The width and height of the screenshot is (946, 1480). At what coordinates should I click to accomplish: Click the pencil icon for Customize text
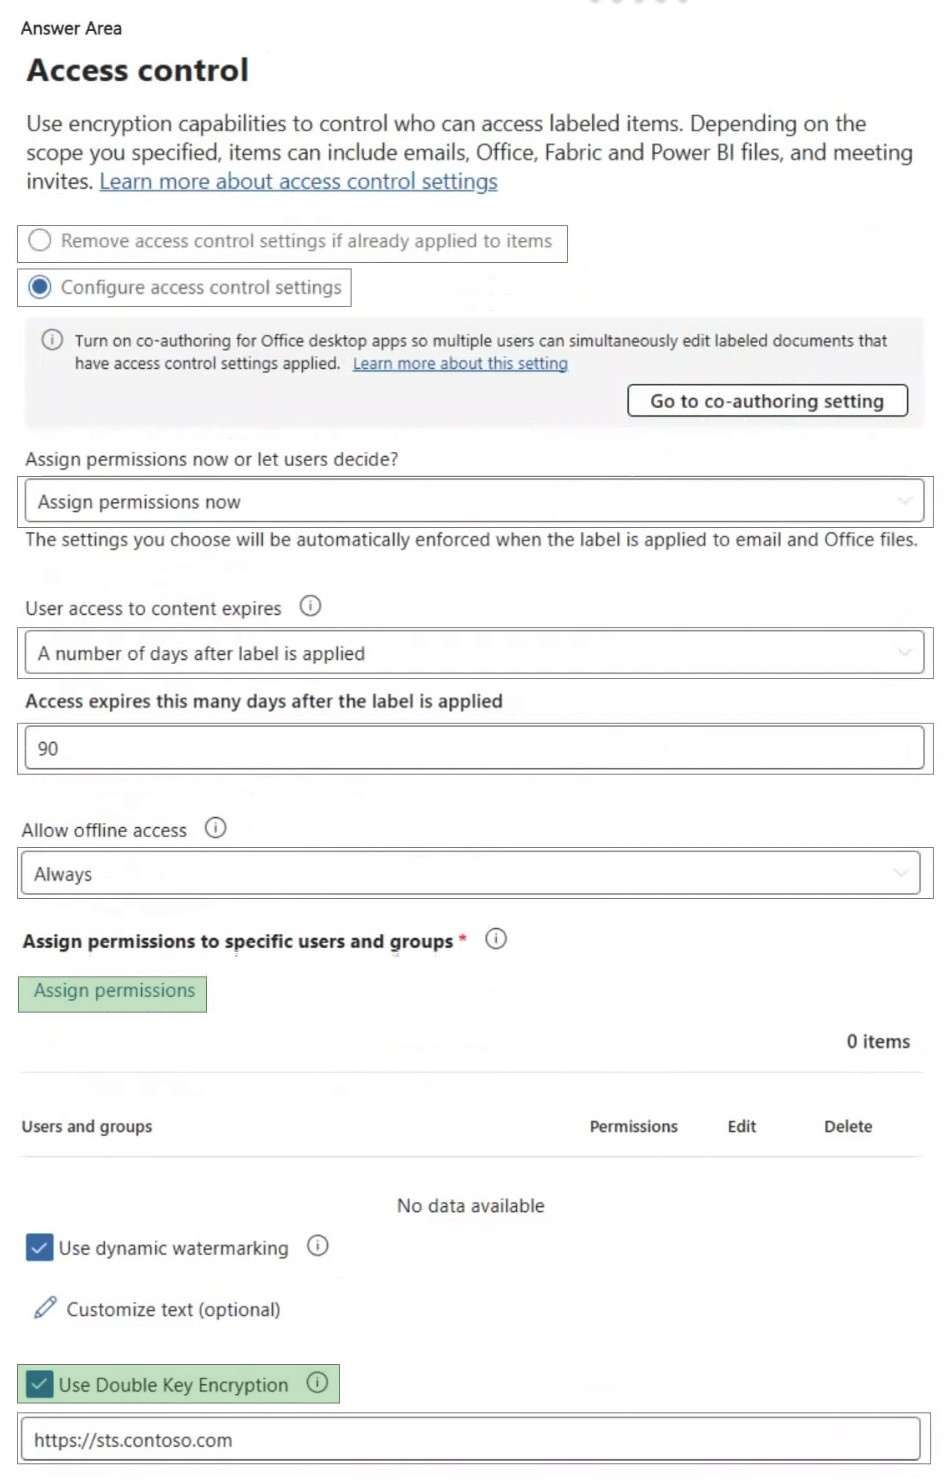tap(45, 1308)
